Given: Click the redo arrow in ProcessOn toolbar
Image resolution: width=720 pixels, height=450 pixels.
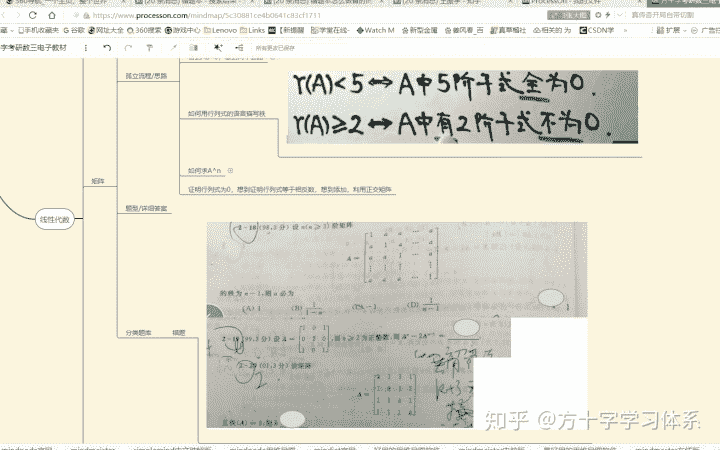Looking at the screenshot, I should [x=127, y=47].
